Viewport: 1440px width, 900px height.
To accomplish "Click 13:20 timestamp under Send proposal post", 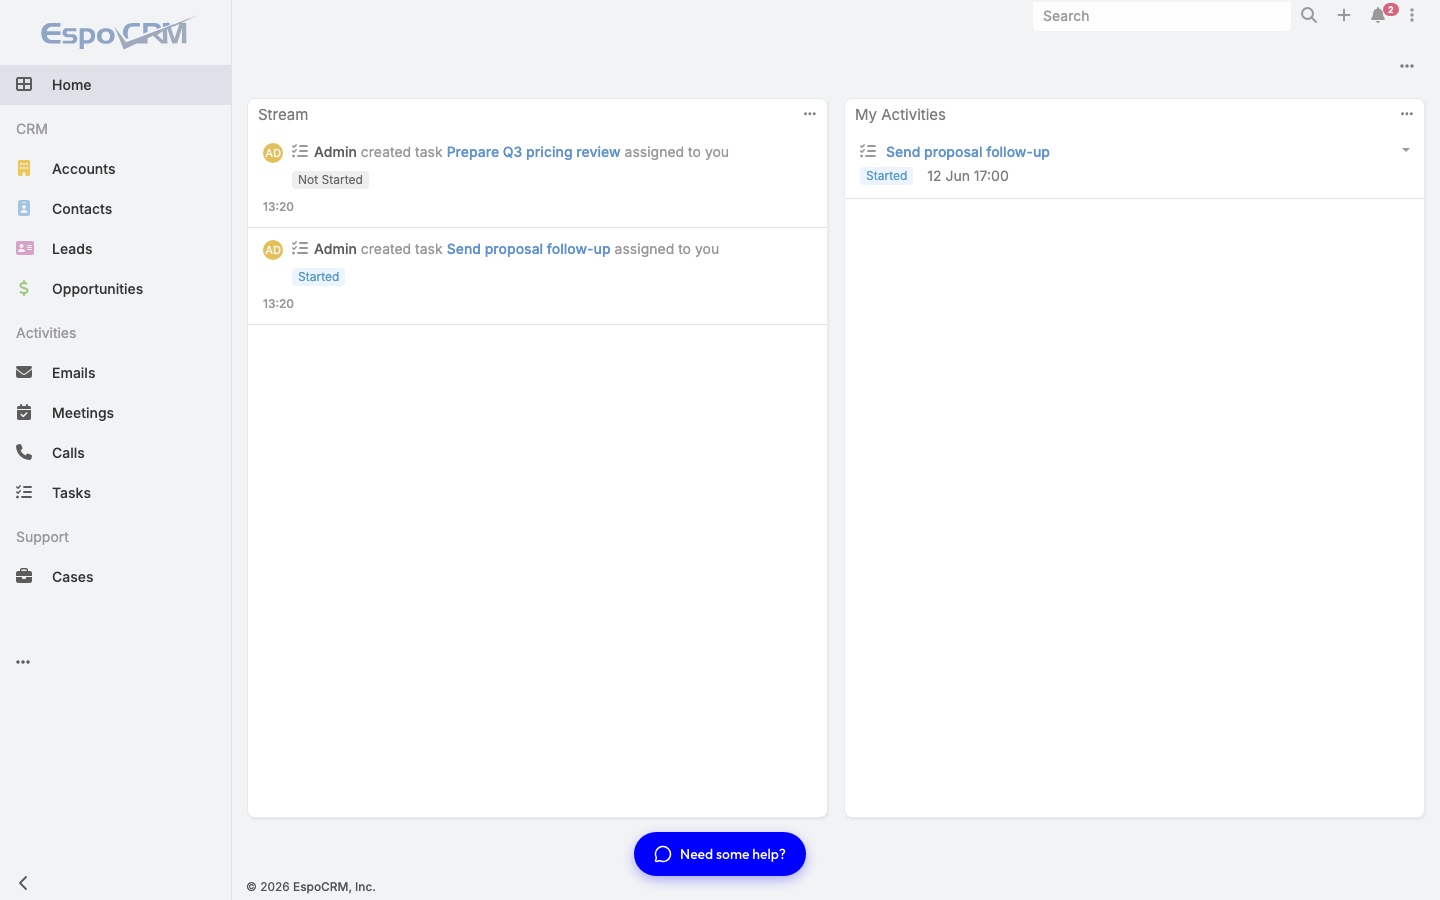I will pos(278,304).
